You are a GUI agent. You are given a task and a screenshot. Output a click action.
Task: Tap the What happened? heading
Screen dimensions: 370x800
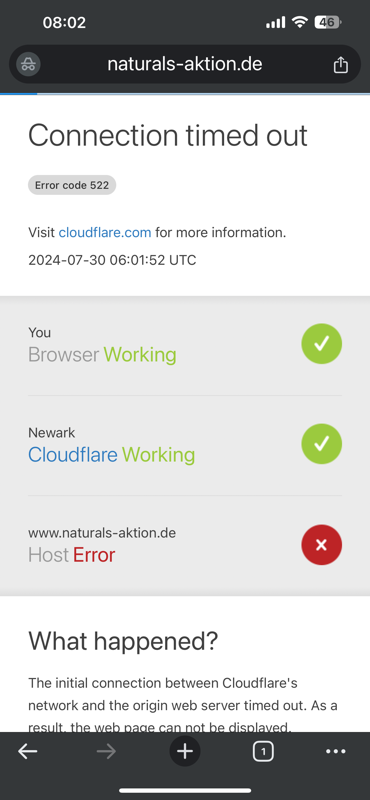click(x=123, y=641)
